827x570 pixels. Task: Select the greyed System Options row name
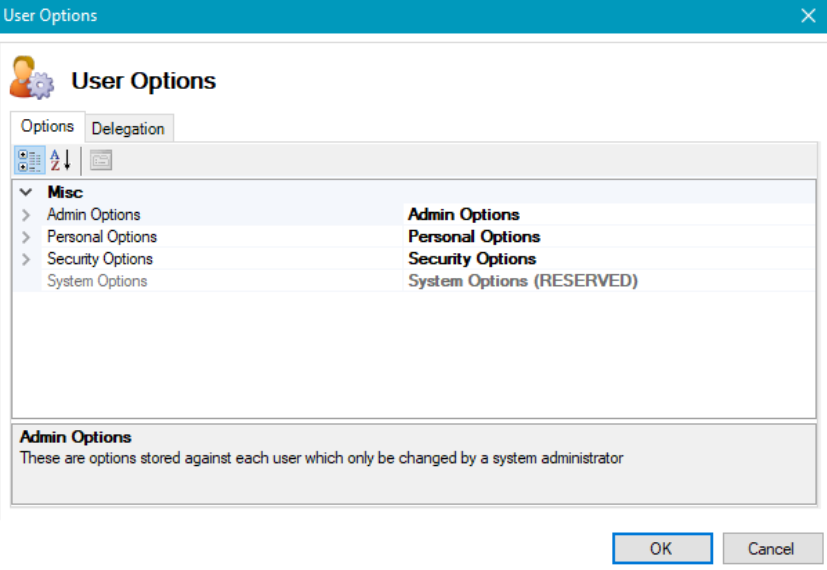pyautogui.click(x=97, y=281)
